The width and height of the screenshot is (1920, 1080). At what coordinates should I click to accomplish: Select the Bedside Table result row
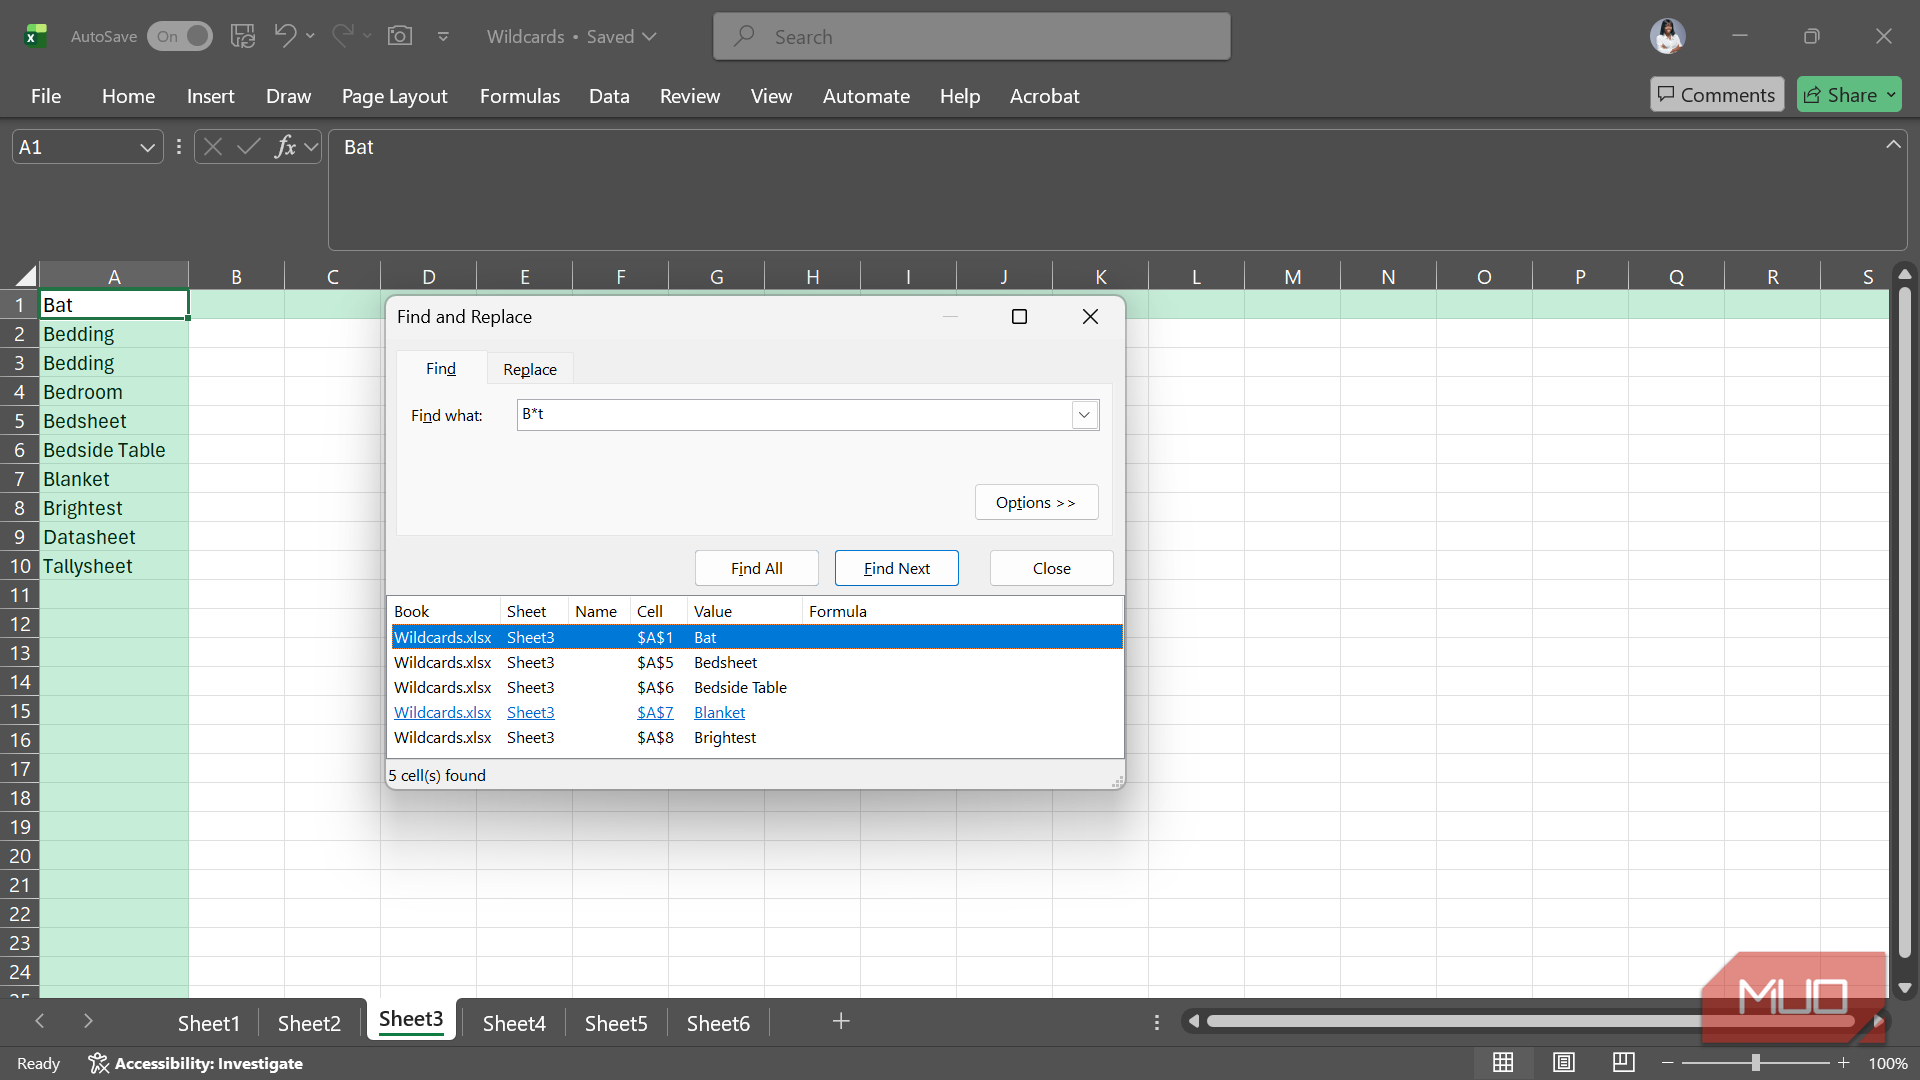757,687
